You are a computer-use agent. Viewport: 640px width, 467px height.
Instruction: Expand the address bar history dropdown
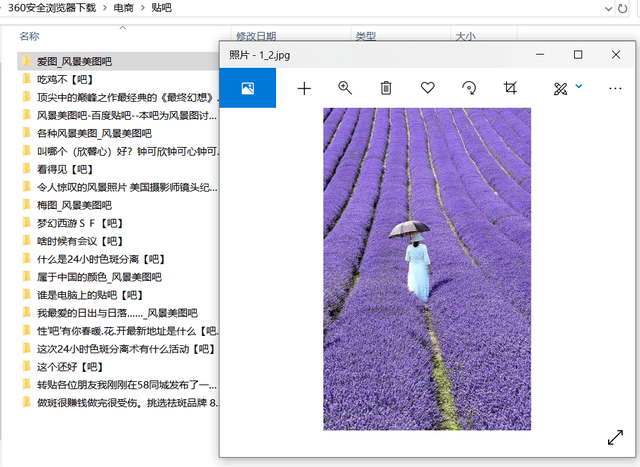click(x=609, y=8)
